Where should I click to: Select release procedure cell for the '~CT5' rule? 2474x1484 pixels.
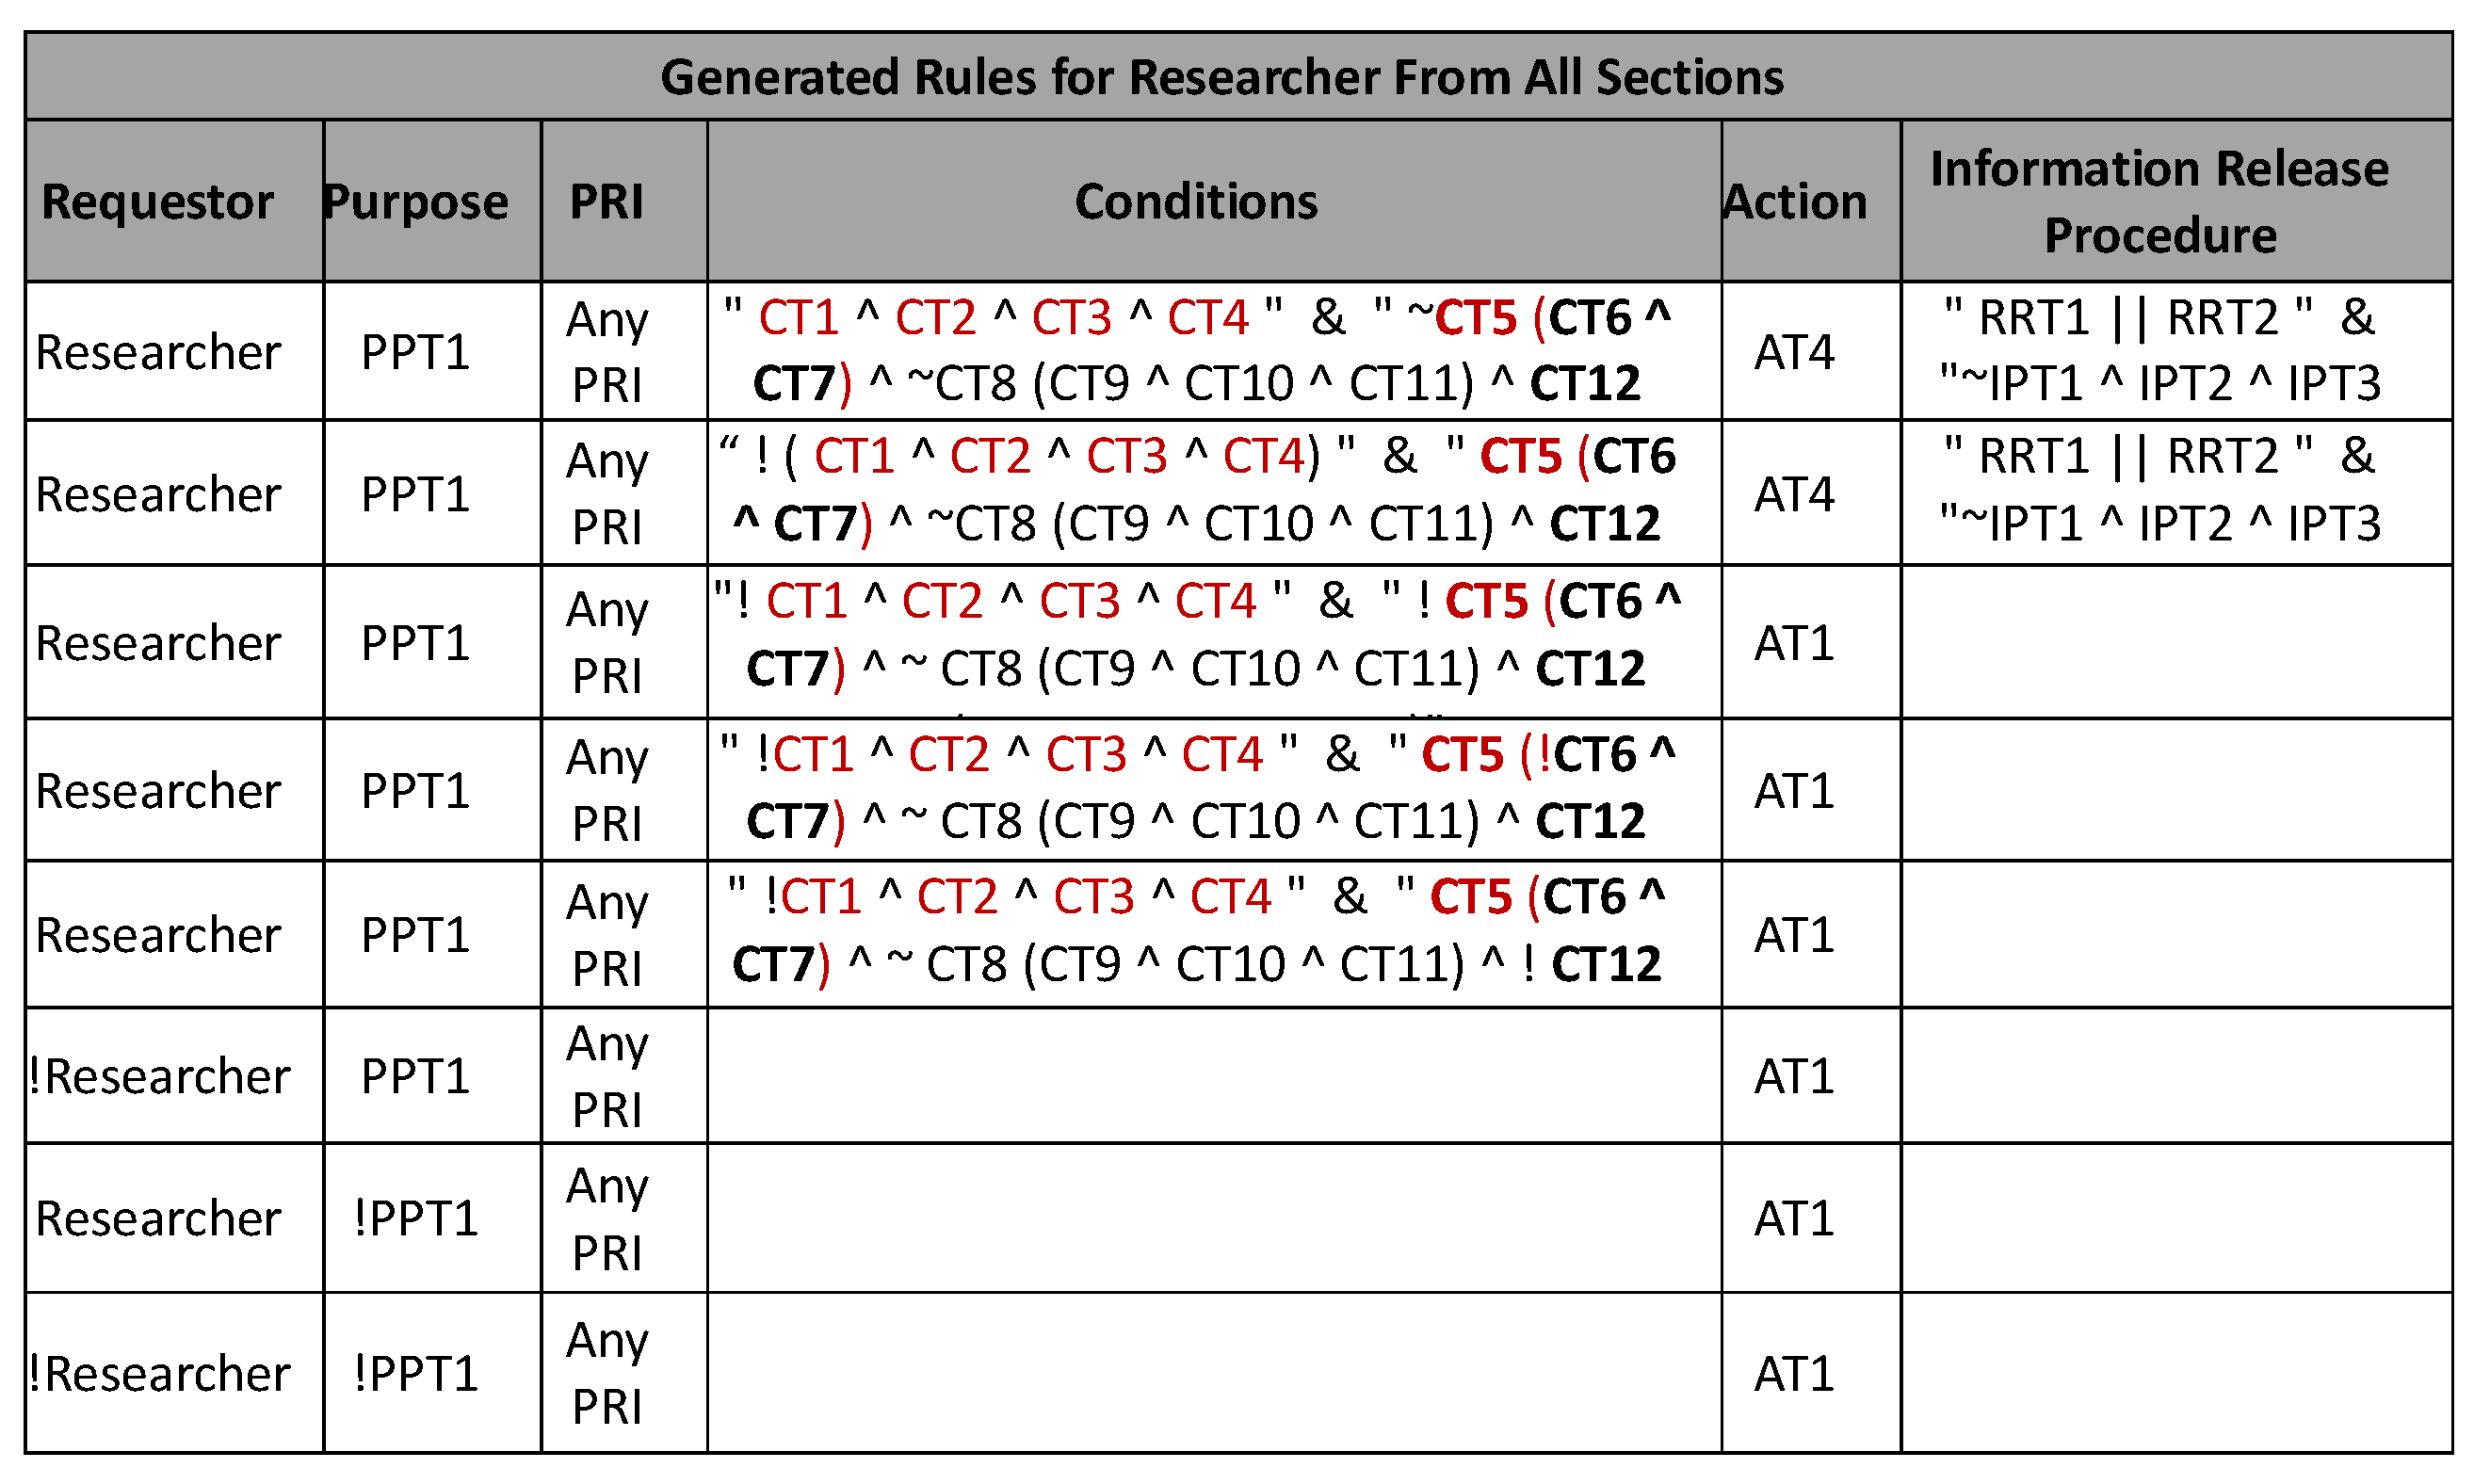pos(2159,350)
